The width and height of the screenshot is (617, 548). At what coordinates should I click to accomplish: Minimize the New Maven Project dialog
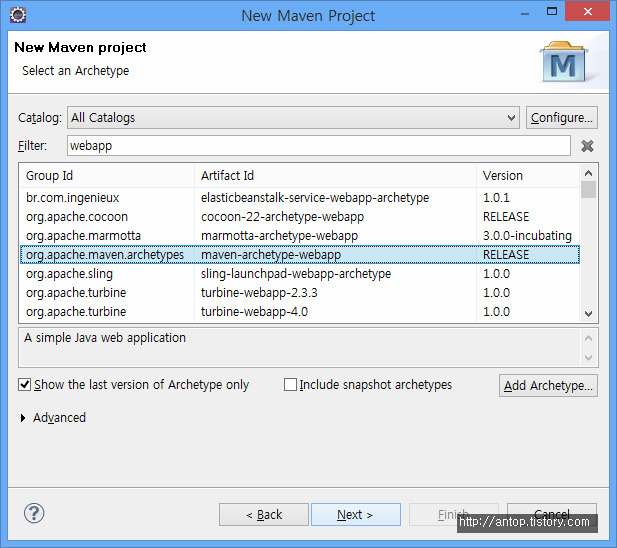click(x=525, y=13)
